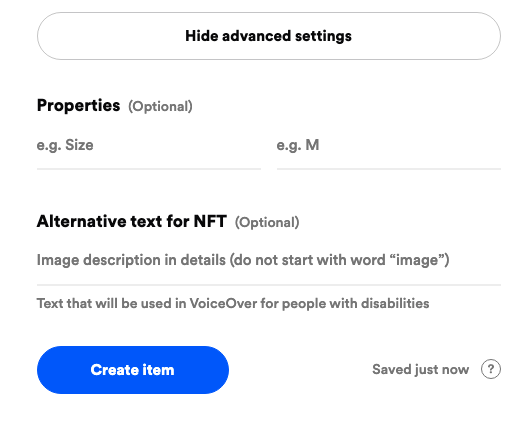Click the 'Alternative text for NFT' heading
531x439 pixels.
[132, 221]
